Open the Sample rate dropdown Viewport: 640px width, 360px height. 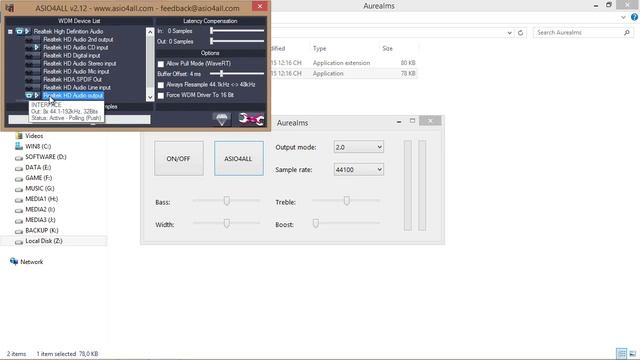tap(358, 169)
